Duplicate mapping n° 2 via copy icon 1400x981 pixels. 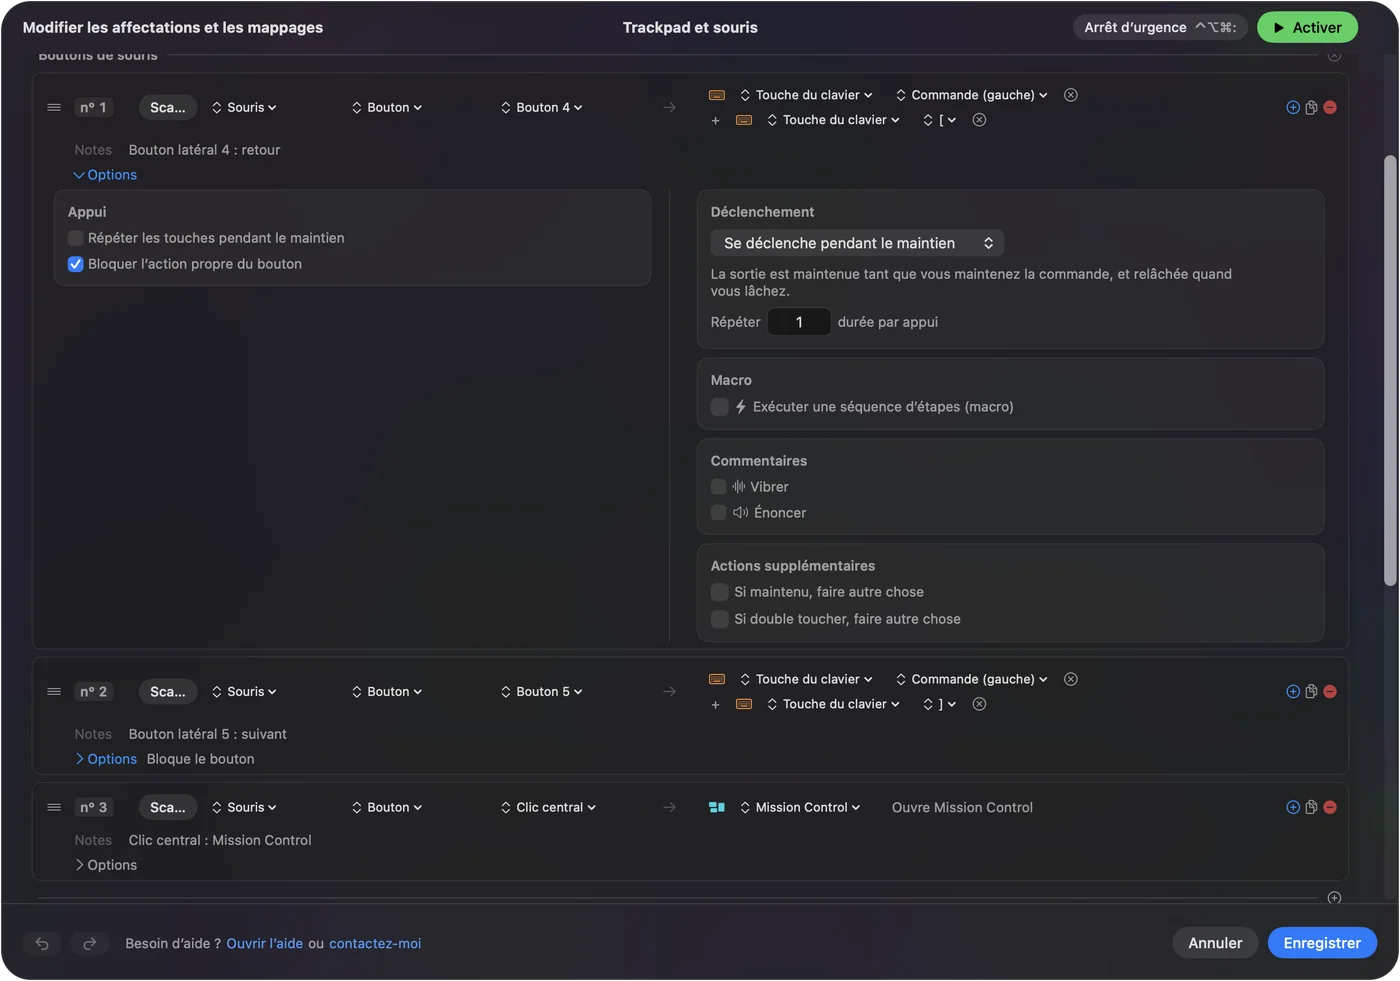coord(1311,692)
